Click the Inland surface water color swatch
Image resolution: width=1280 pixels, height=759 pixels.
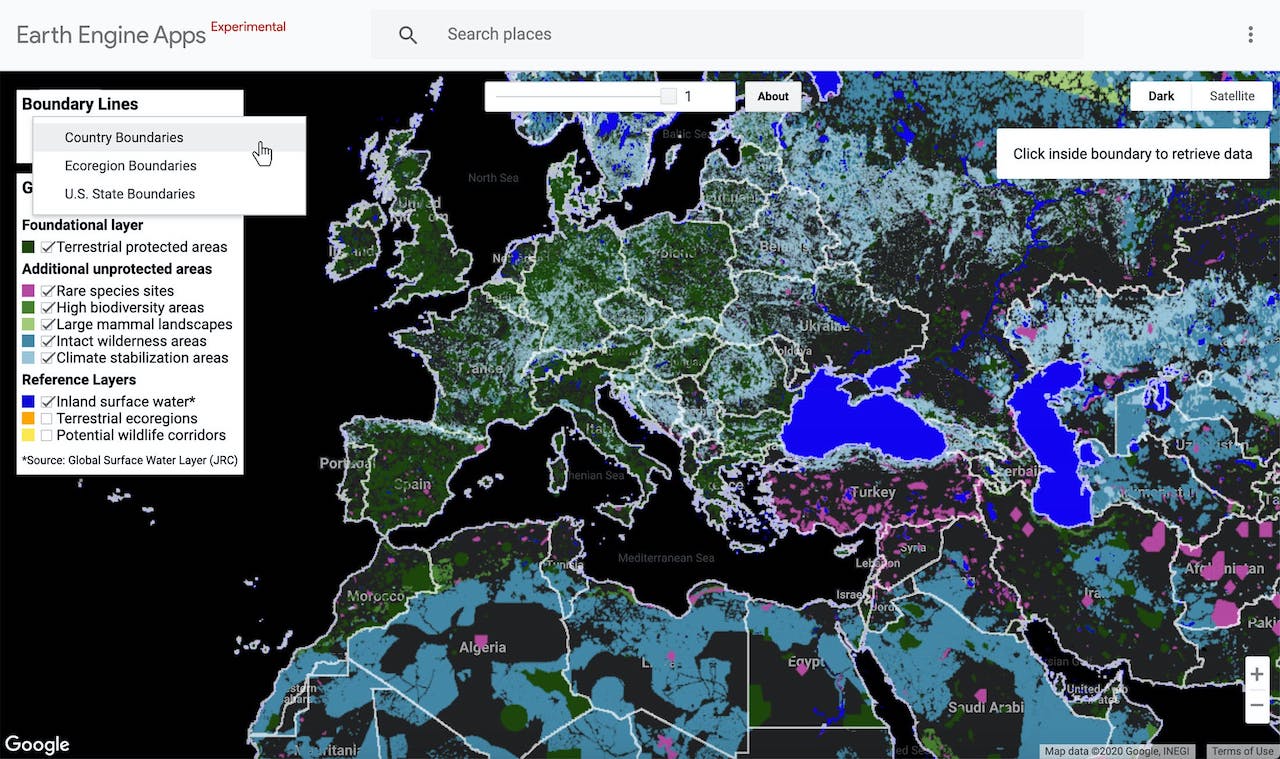coord(27,400)
